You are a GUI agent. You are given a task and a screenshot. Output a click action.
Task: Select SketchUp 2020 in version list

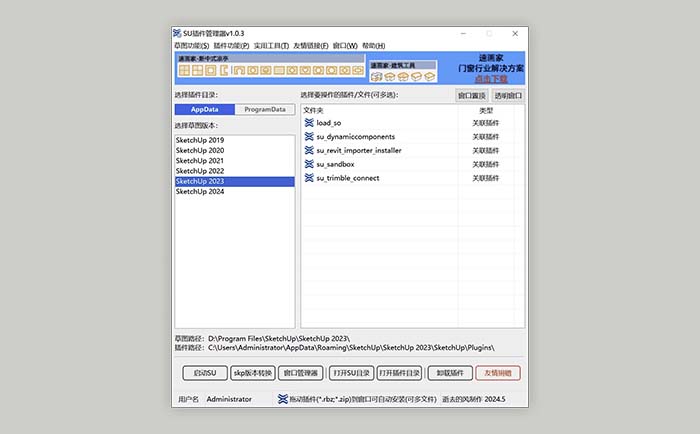(x=234, y=150)
